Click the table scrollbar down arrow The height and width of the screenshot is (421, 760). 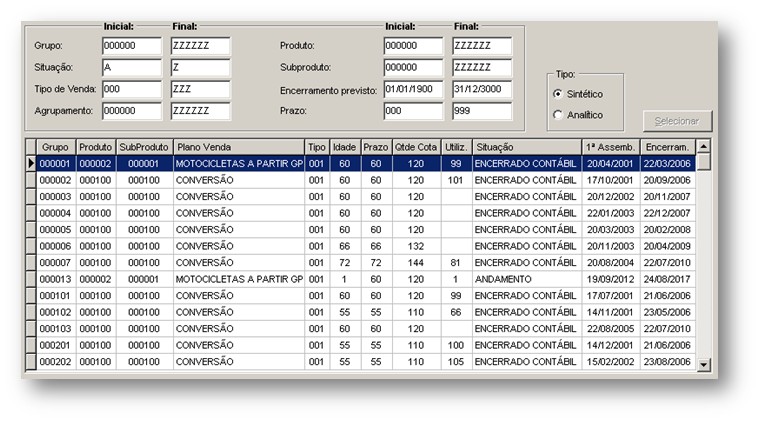tap(703, 365)
